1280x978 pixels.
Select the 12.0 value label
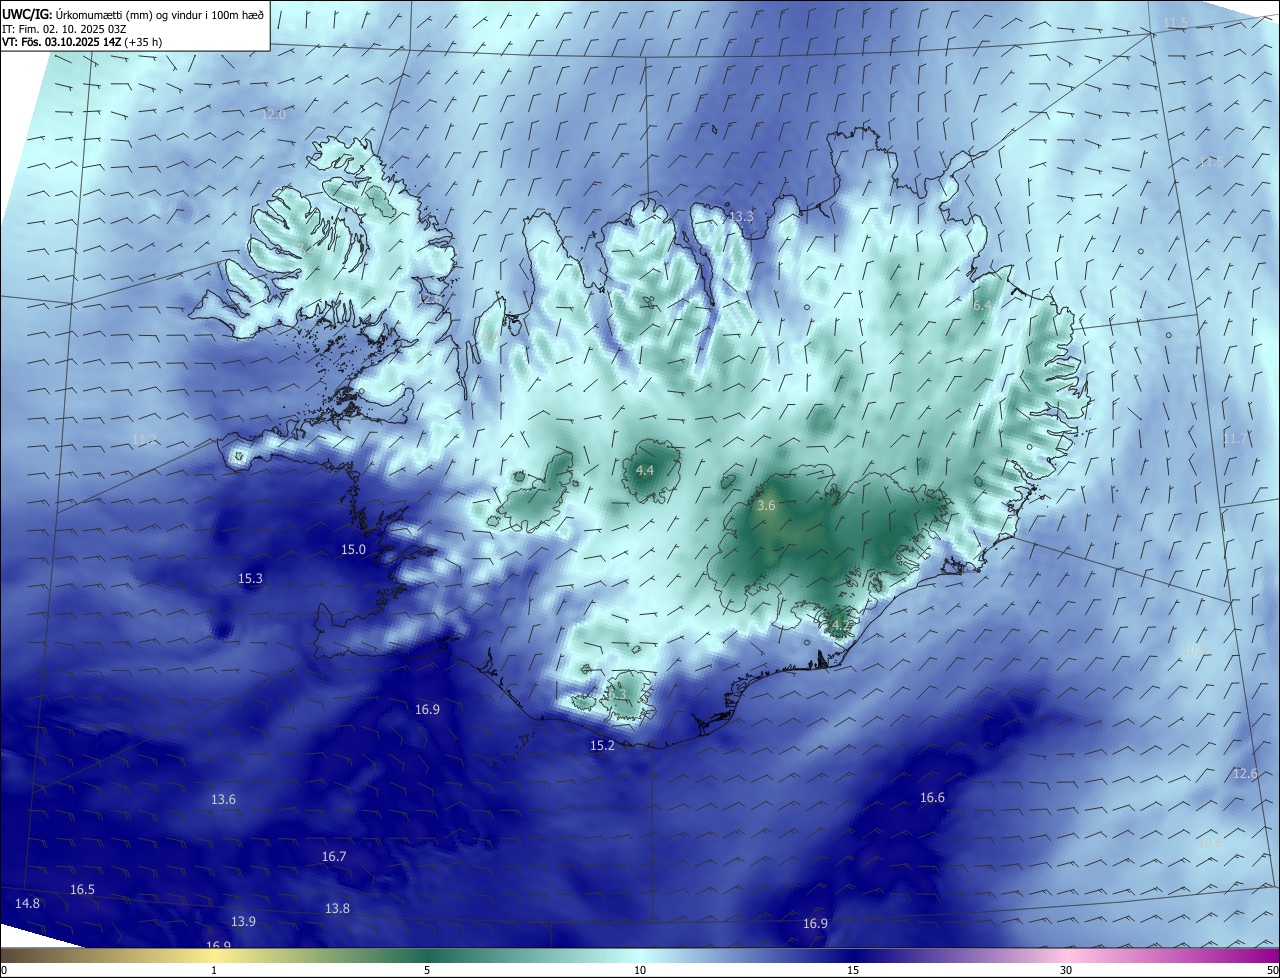click(273, 115)
